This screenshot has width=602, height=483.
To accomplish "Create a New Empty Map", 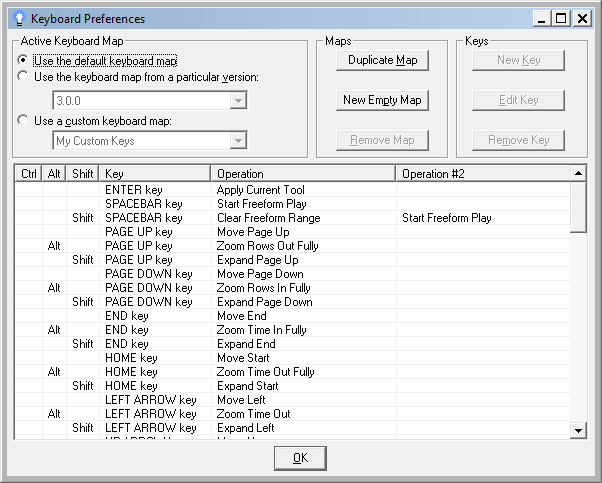I will pos(382,100).
